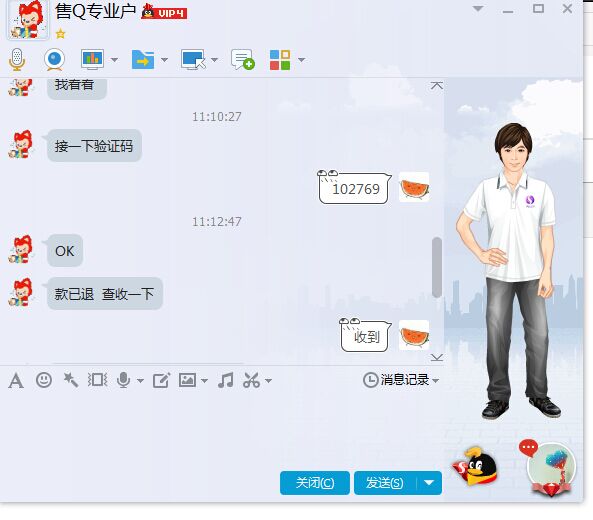Start remote desktop control icon
593x520 pixels.
click(193, 59)
